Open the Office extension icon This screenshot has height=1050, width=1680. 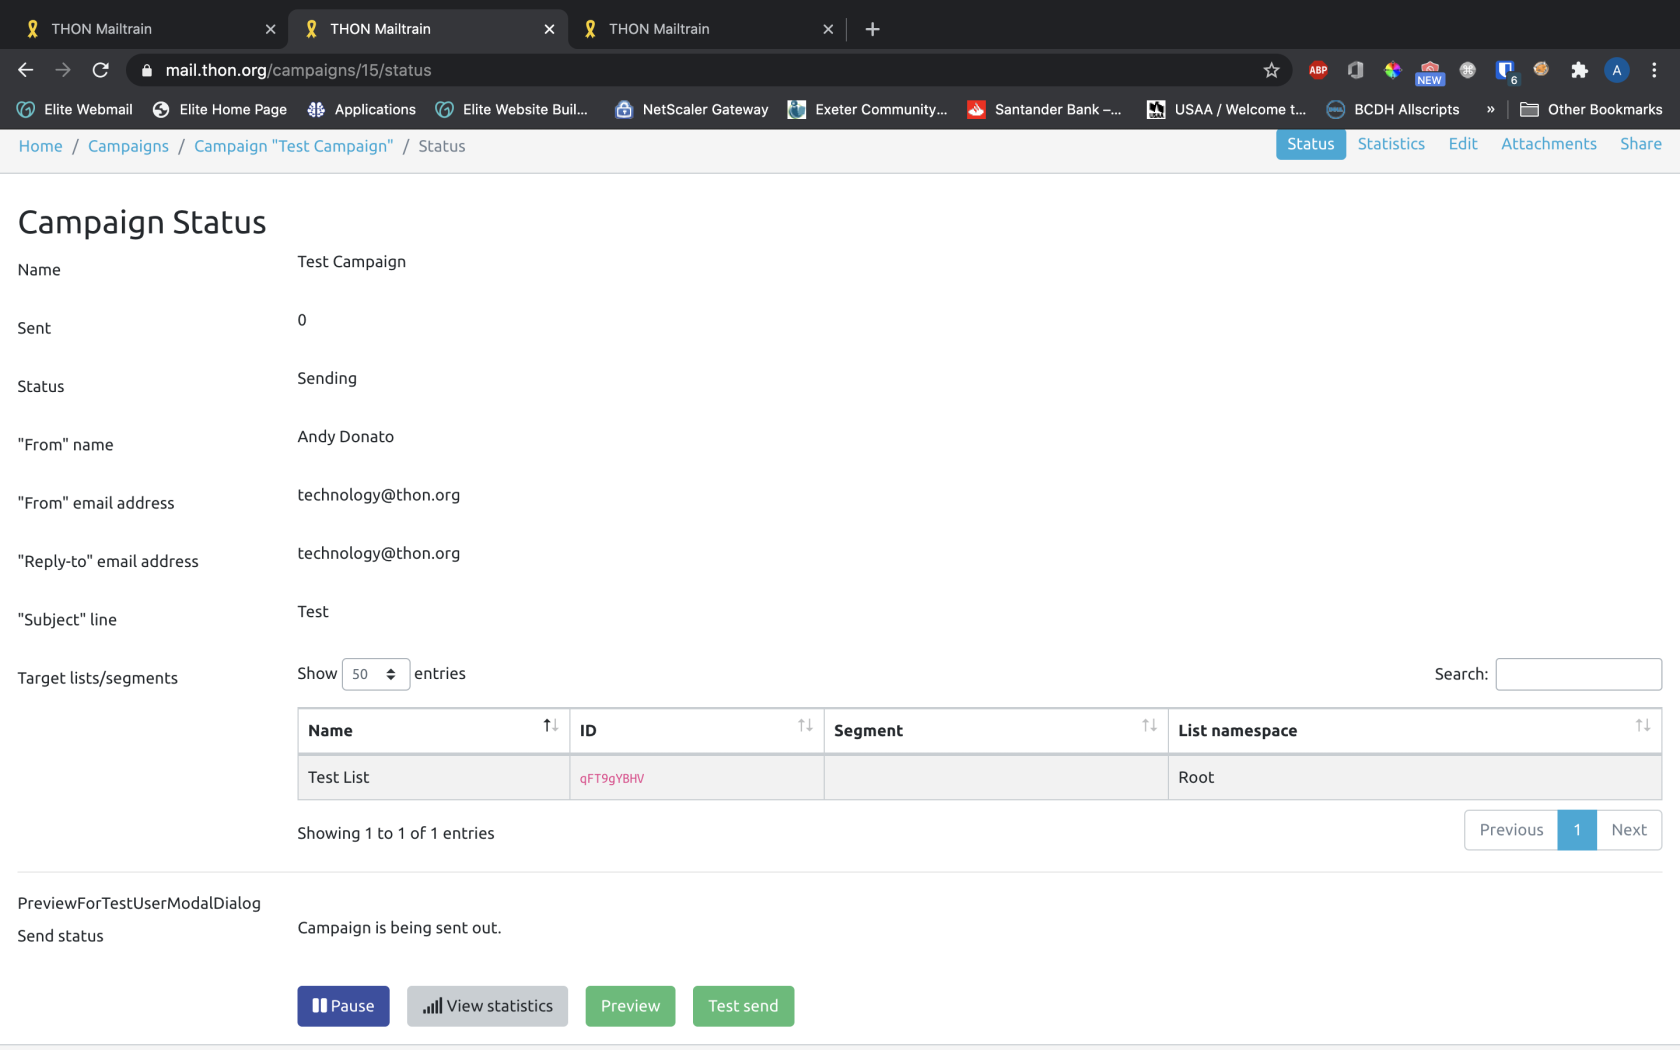[1355, 70]
